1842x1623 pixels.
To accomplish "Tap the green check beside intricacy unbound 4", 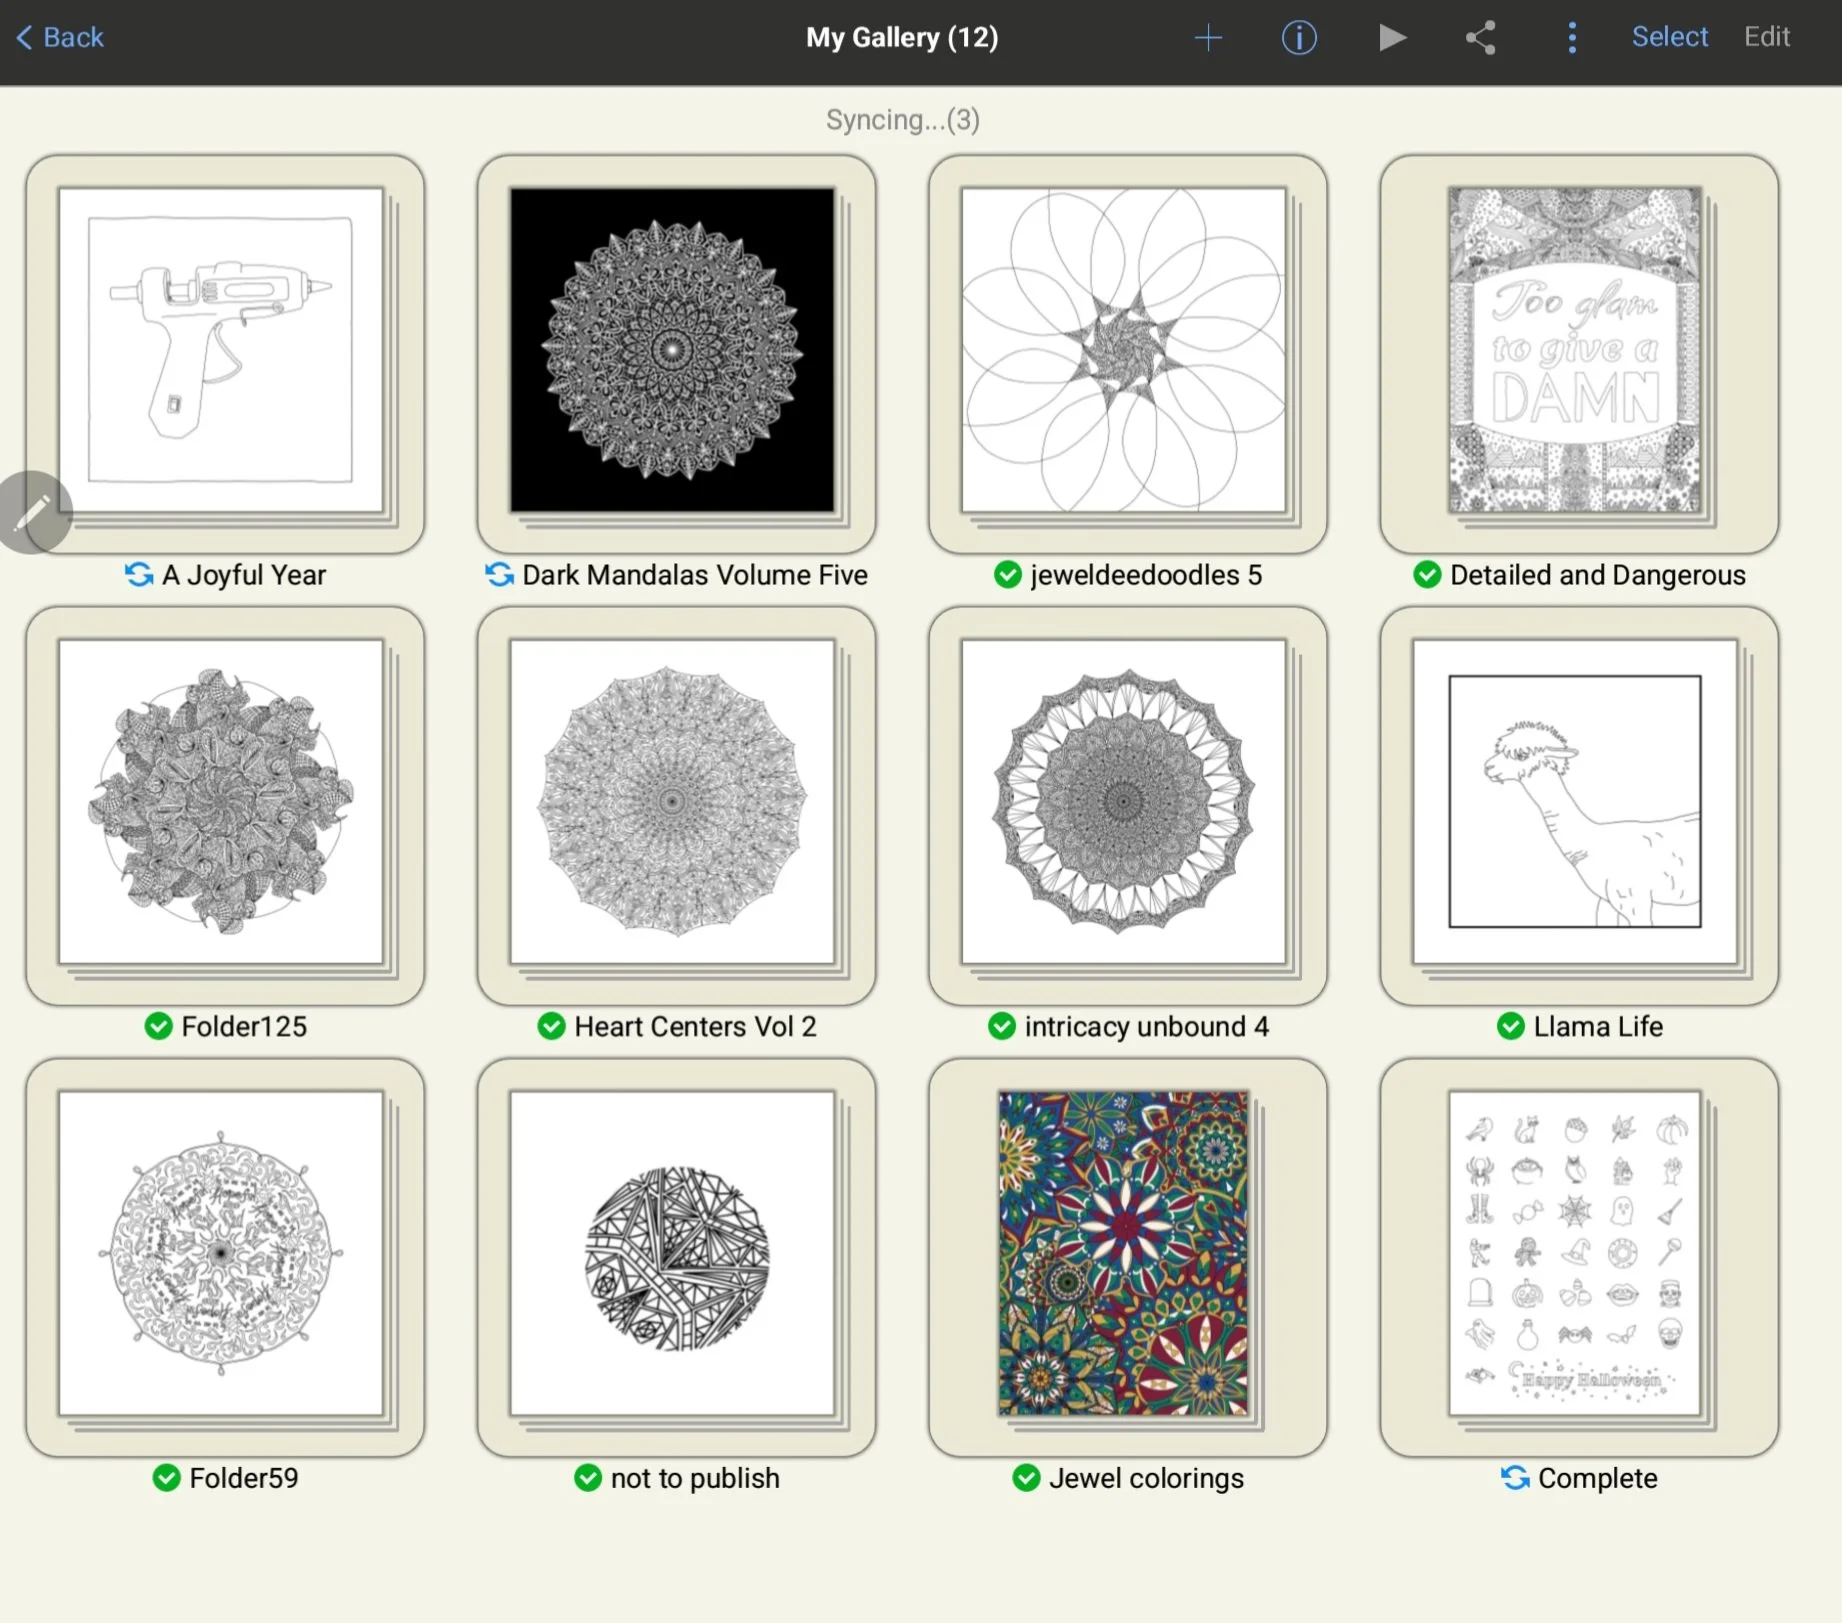I will click(1002, 1026).
